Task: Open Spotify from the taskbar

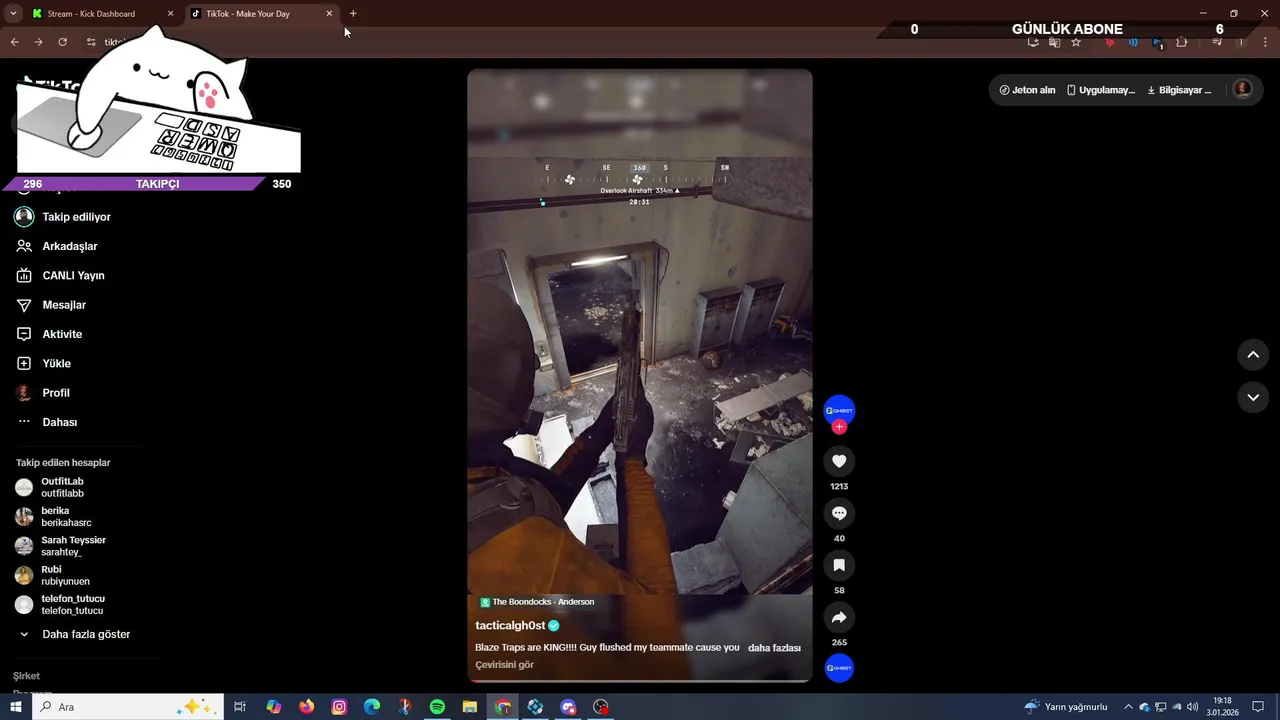Action: (437, 707)
